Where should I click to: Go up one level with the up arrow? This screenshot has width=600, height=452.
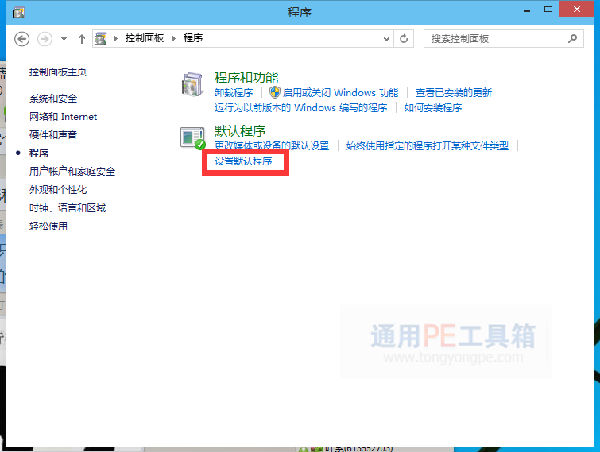click(x=82, y=39)
